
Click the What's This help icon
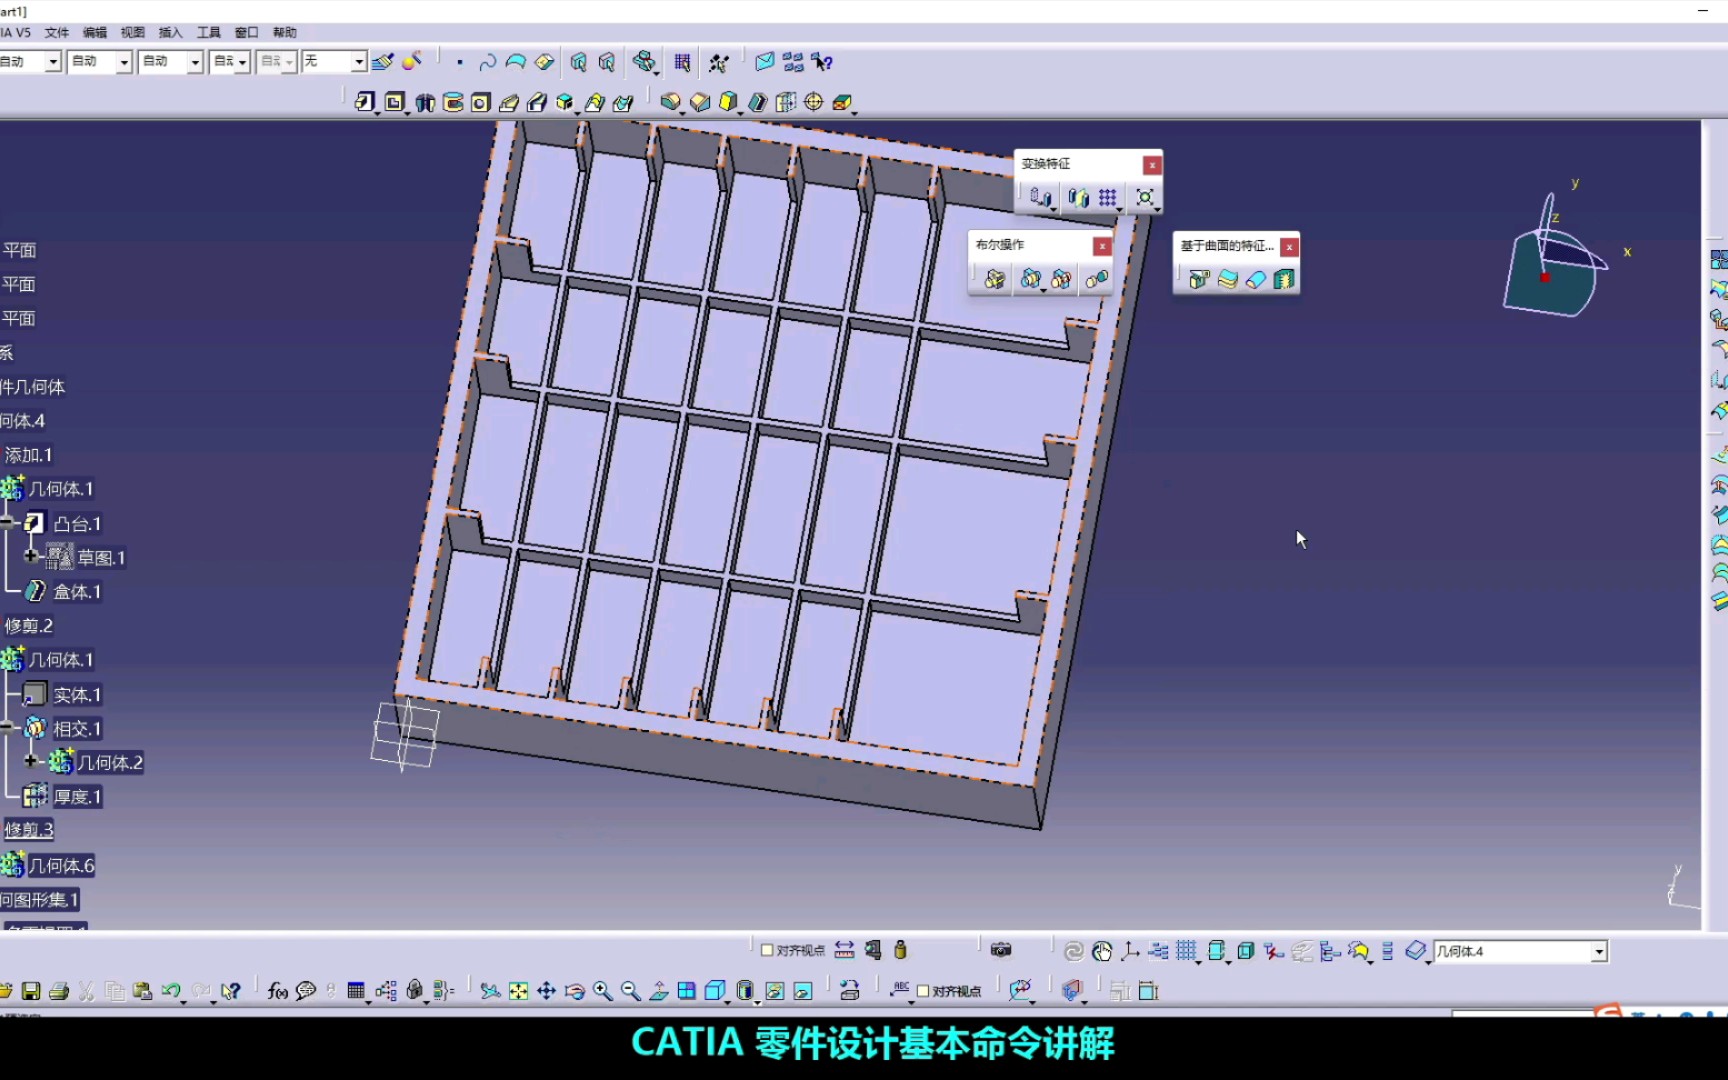click(x=231, y=991)
